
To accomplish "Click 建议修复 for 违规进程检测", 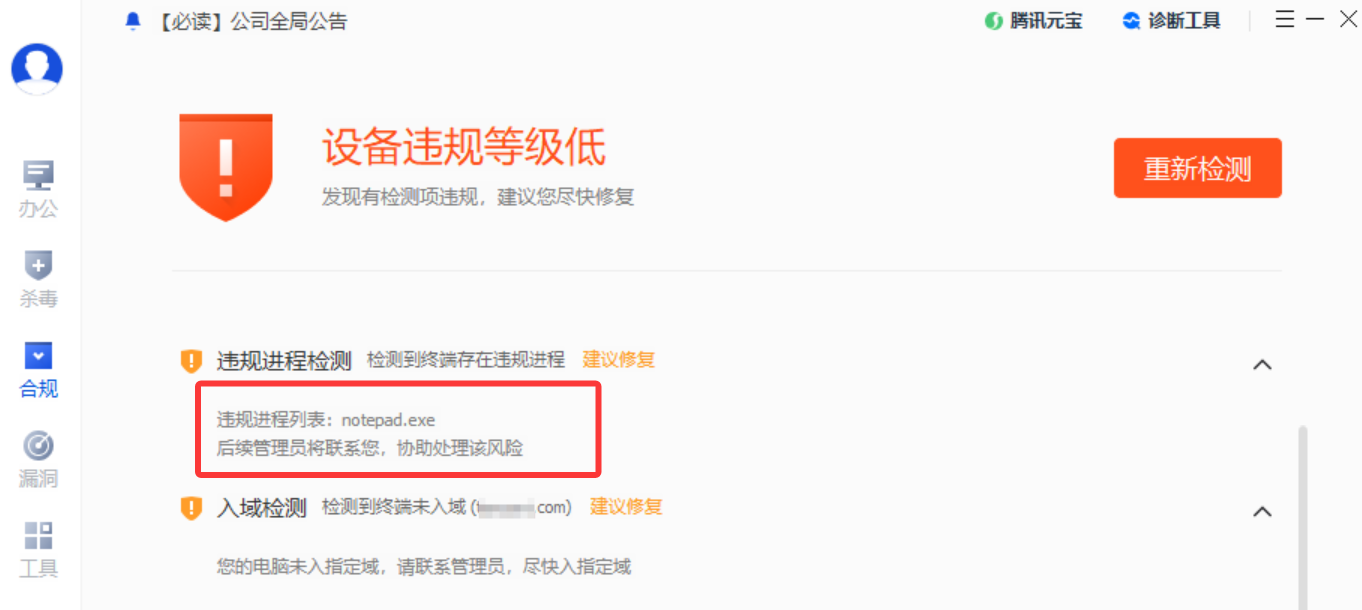I will pyautogui.click(x=619, y=359).
